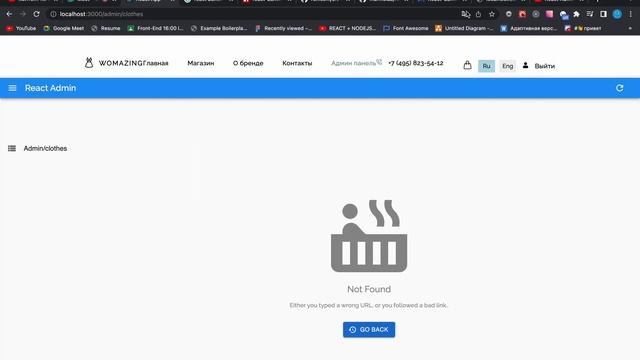Click the refresh icon in React Admin bar
The width and height of the screenshot is (640, 360).
click(x=620, y=88)
